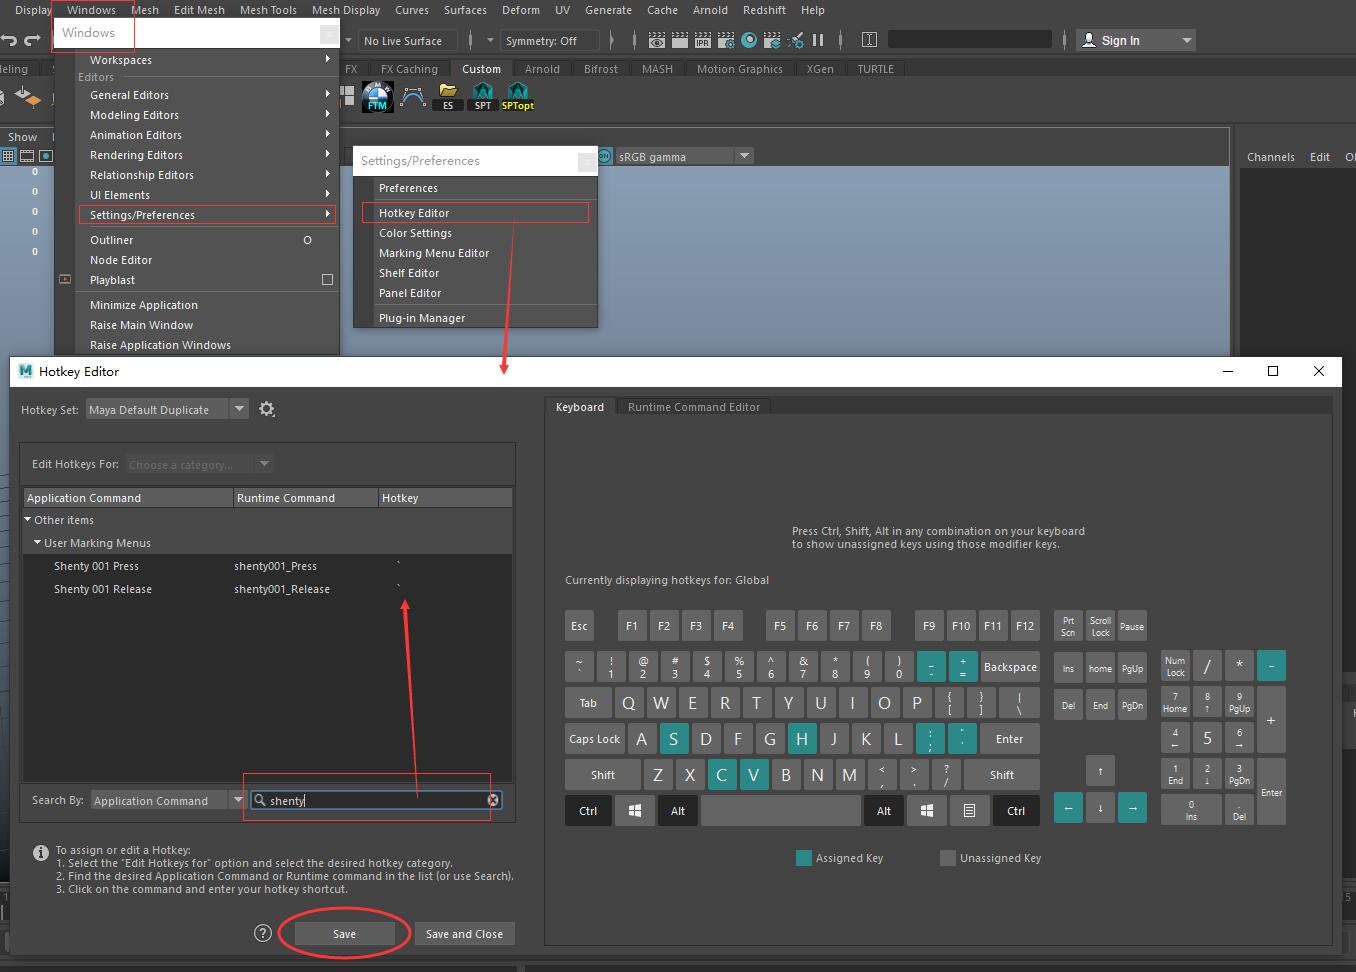
Task: Select the Shenty 001 Release row
Action: [267, 589]
